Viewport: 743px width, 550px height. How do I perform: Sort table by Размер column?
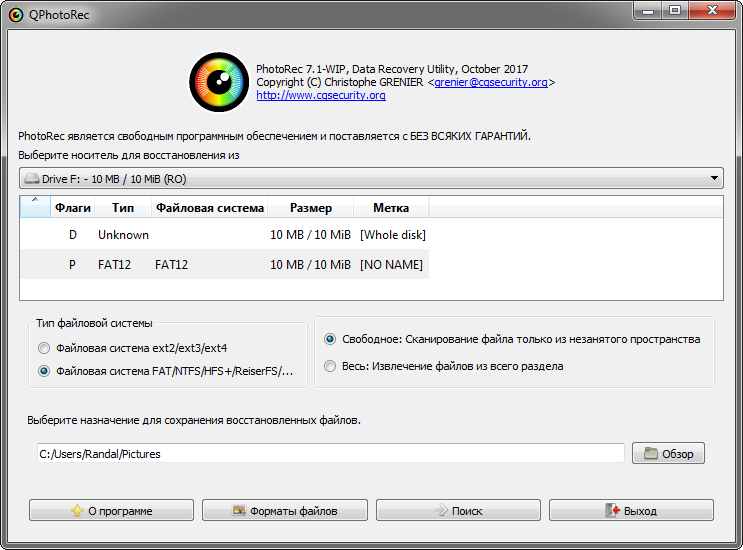coord(311,207)
